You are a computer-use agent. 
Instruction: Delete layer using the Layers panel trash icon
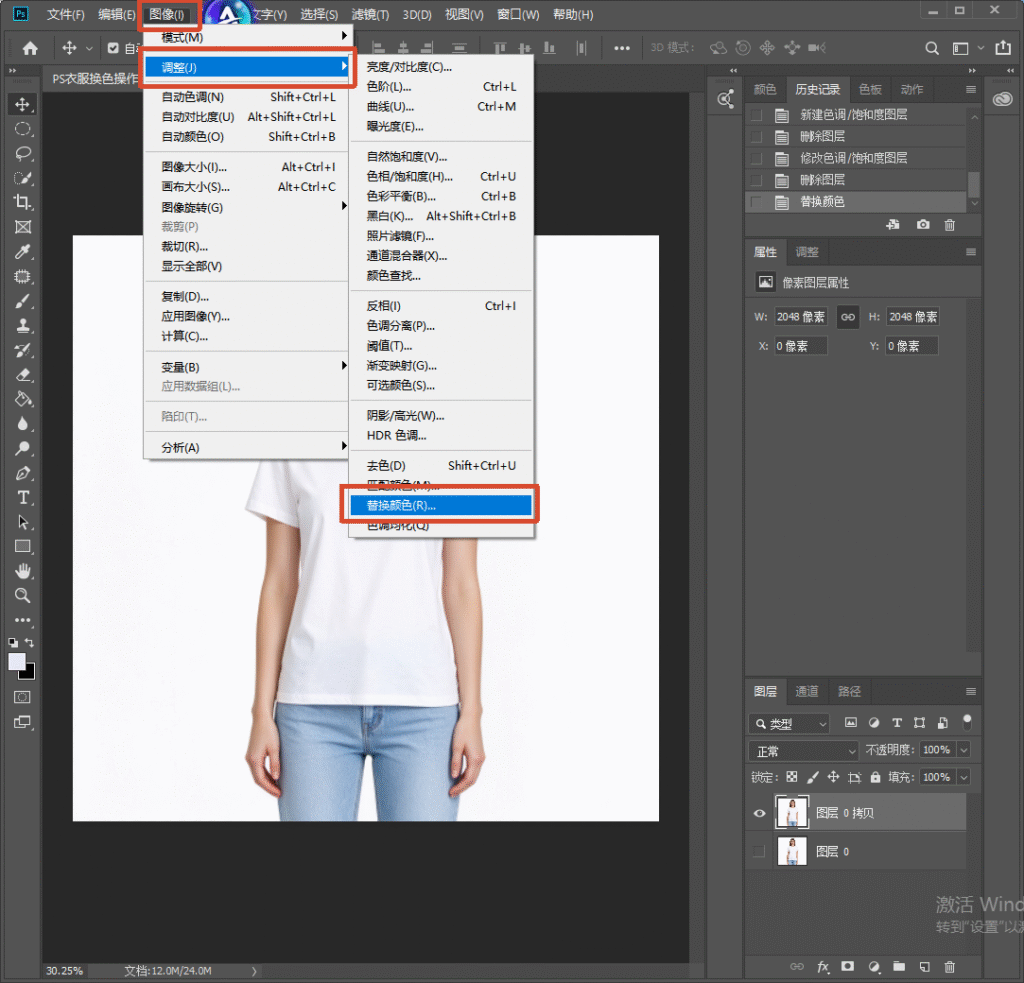coord(950,967)
